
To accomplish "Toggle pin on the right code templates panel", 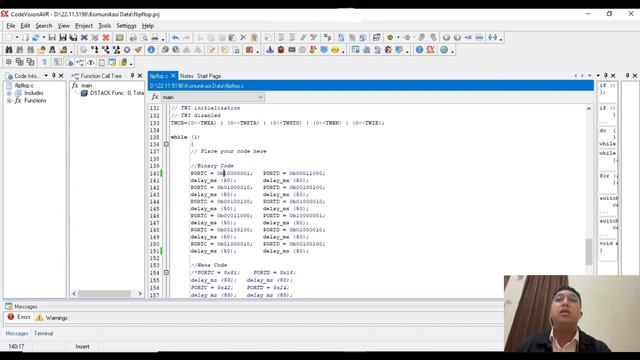I will tap(606, 76).
